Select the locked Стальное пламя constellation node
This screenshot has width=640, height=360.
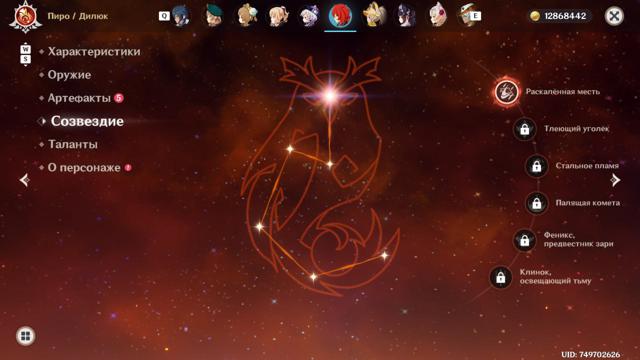click(536, 166)
